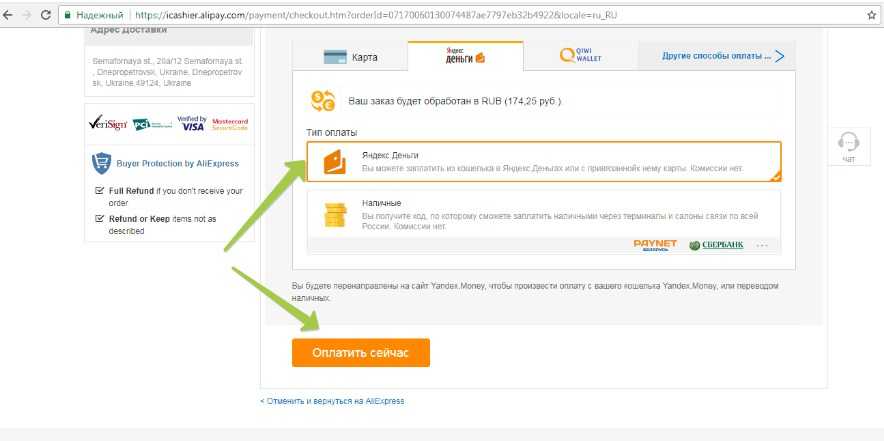Reload the page with refresh icon
The width and height of the screenshot is (884, 441).
[x=47, y=16]
